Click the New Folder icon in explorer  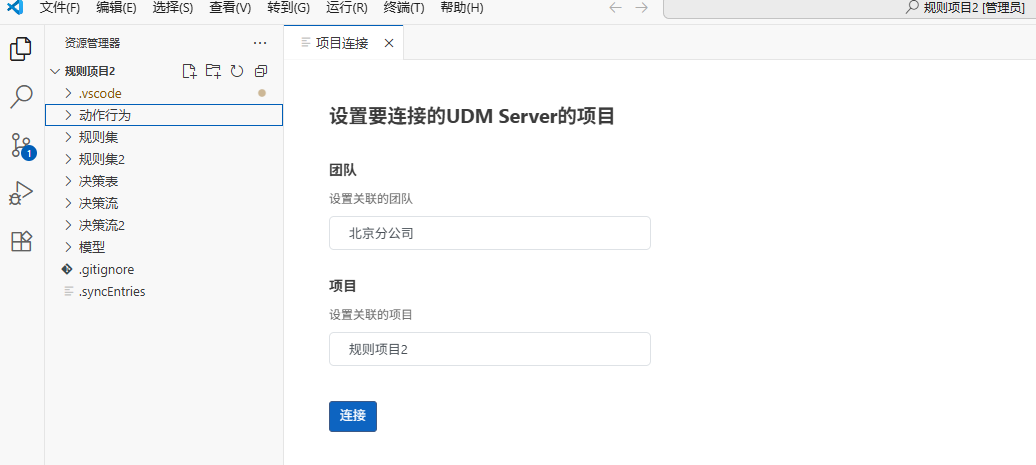(x=213, y=71)
